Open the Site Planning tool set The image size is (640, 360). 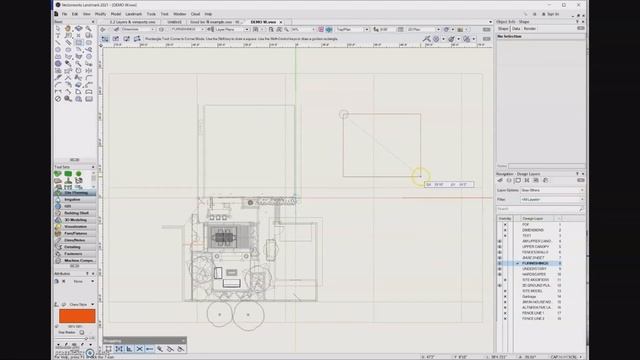coord(76,193)
